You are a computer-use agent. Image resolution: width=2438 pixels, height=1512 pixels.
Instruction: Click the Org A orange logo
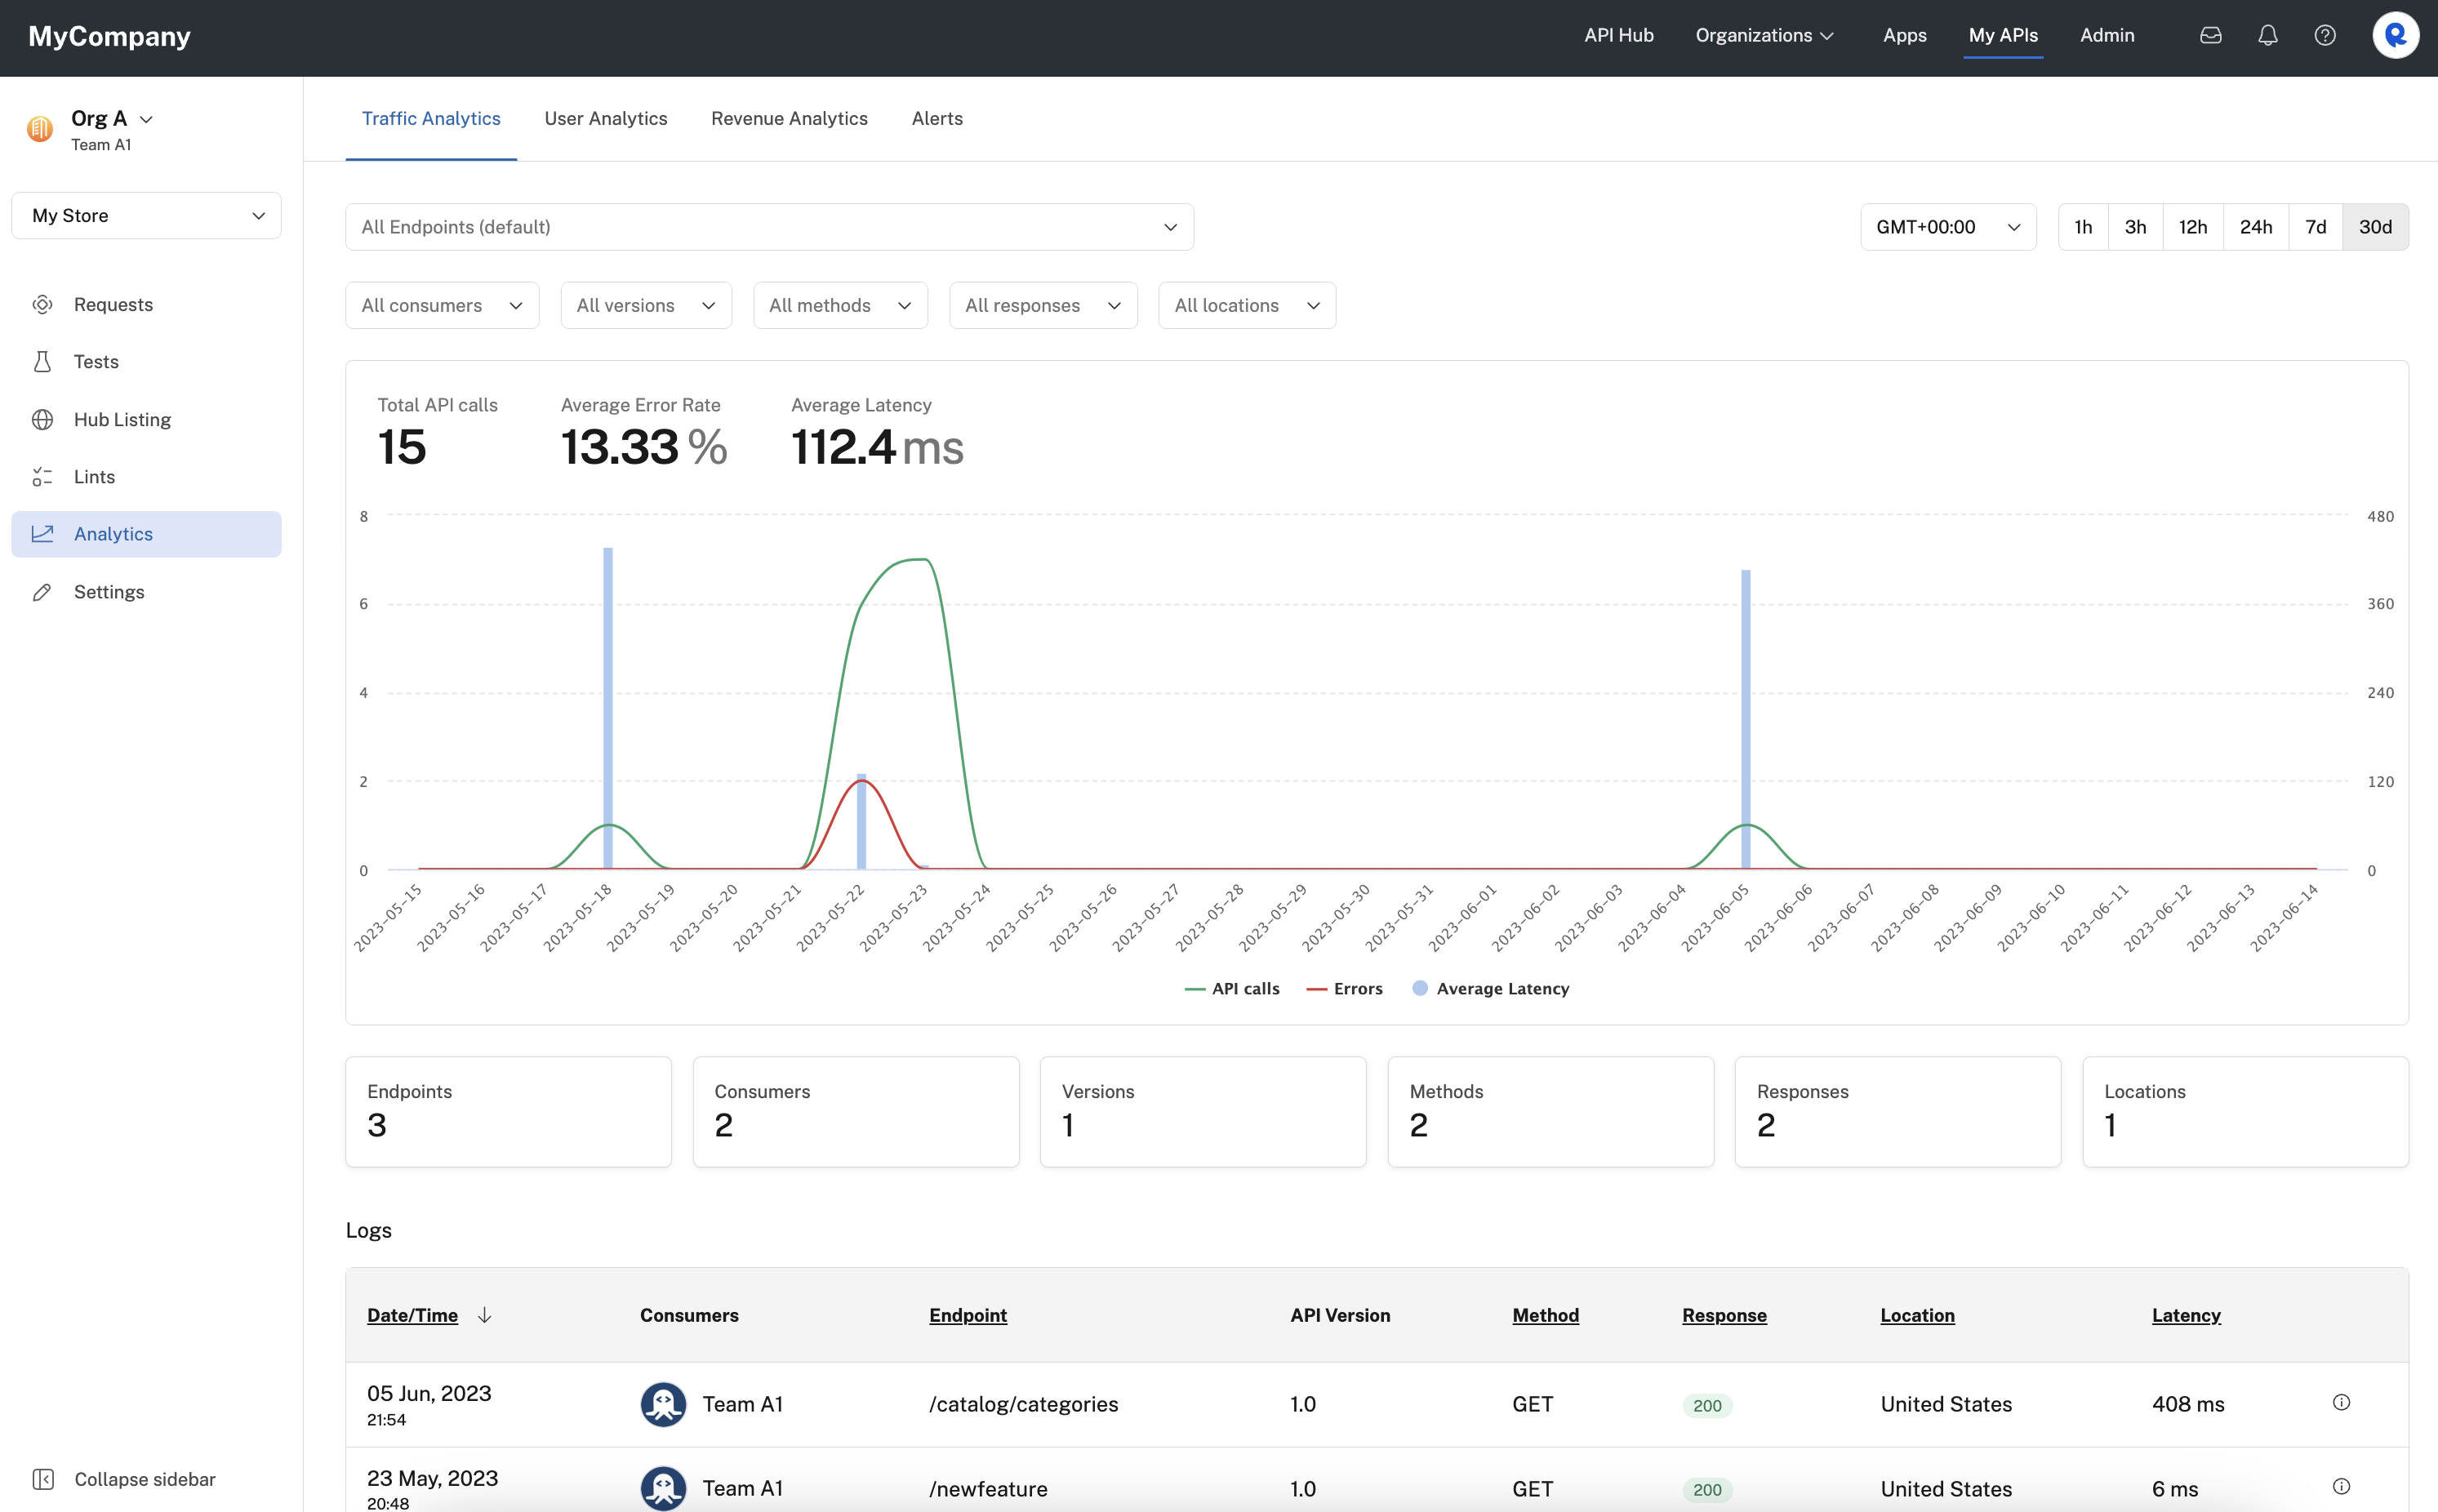pos(40,129)
